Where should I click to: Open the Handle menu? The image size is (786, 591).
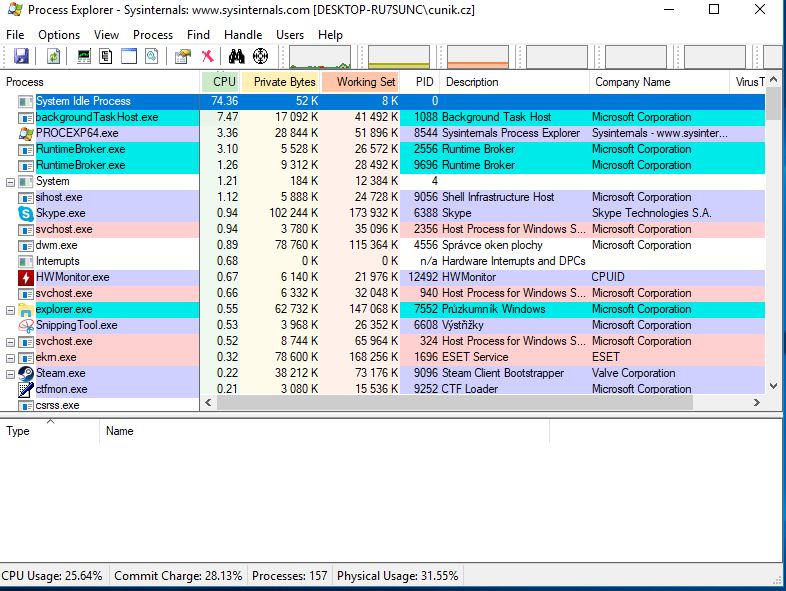(x=243, y=35)
